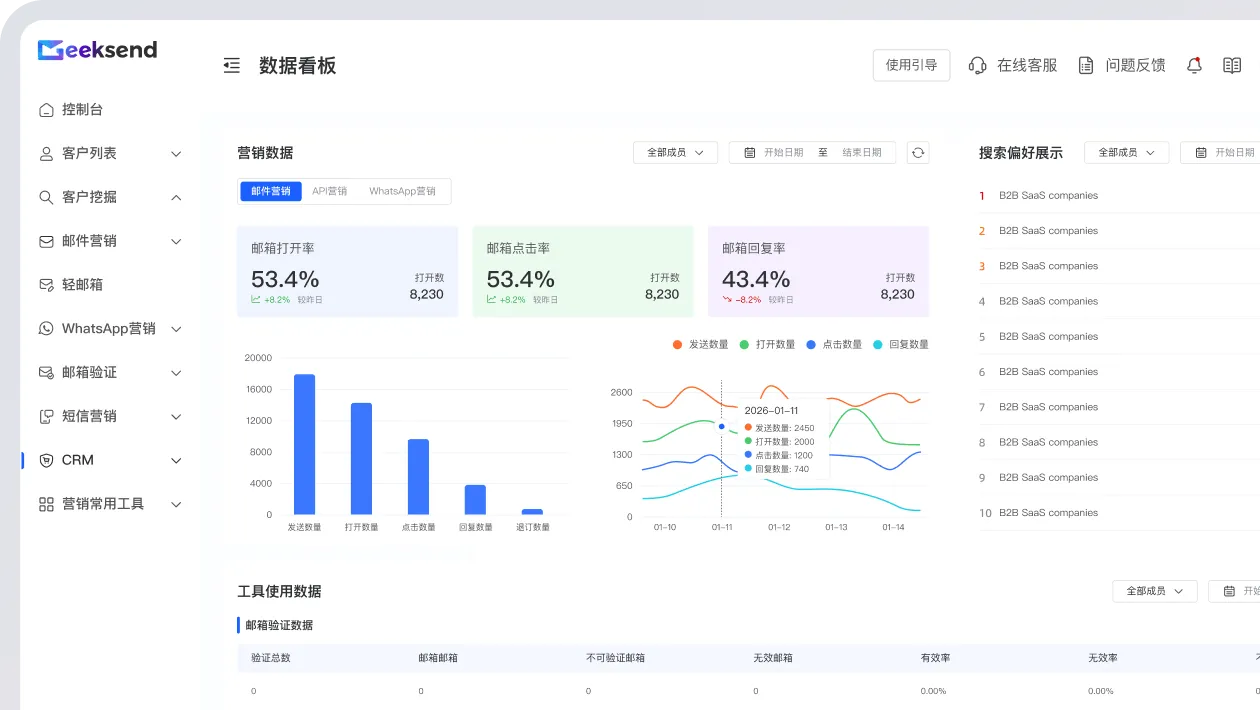The height and width of the screenshot is (710, 1260).
Task: Expand the 短信营销 menu chevron
Action: pos(176,417)
